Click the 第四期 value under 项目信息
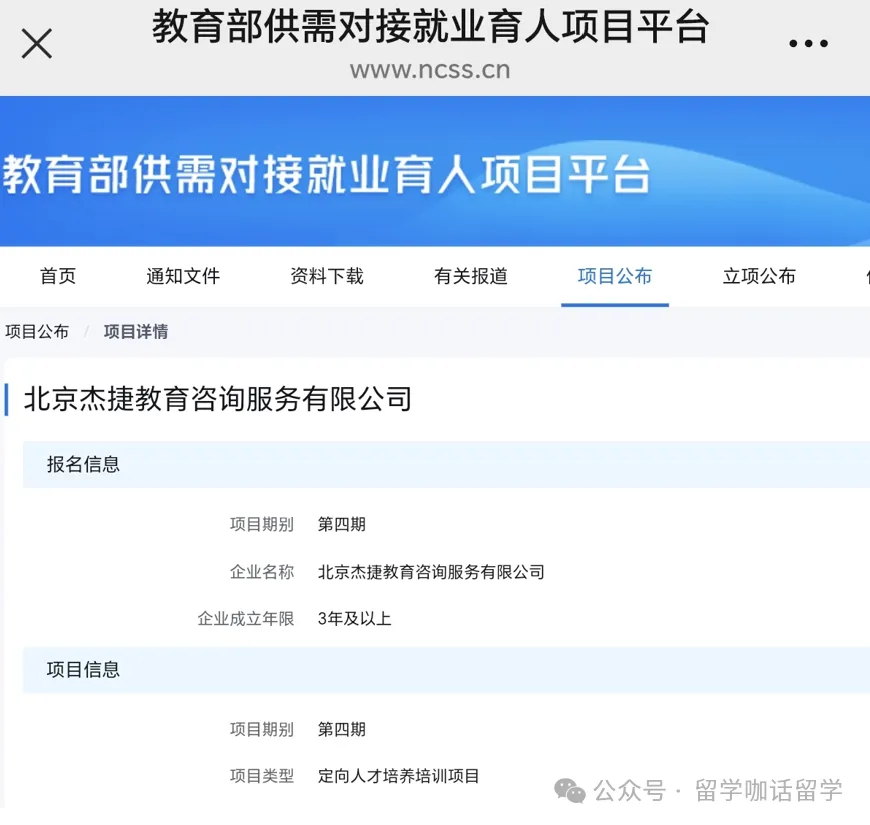This screenshot has width=870, height=825. click(x=342, y=729)
